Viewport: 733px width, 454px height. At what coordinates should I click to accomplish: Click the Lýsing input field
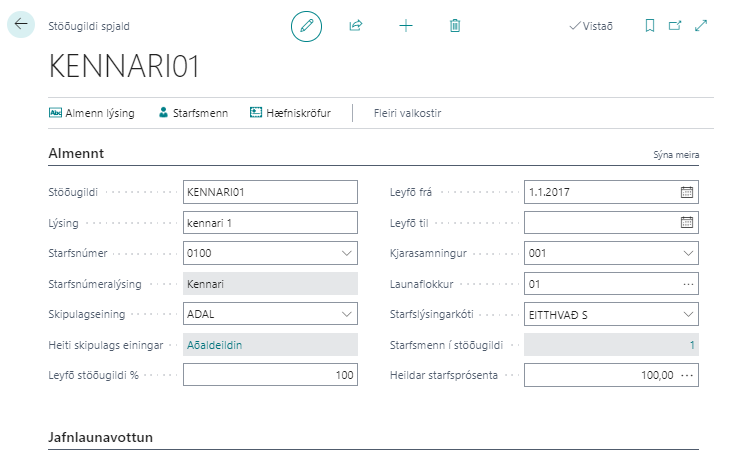[270, 222]
